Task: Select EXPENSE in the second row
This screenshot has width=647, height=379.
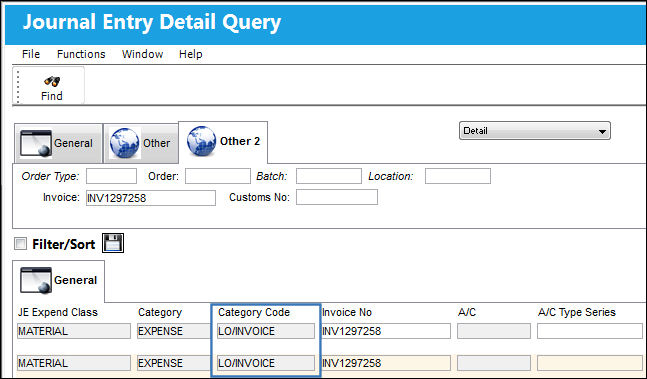Action: pyautogui.click(x=174, y=363)
